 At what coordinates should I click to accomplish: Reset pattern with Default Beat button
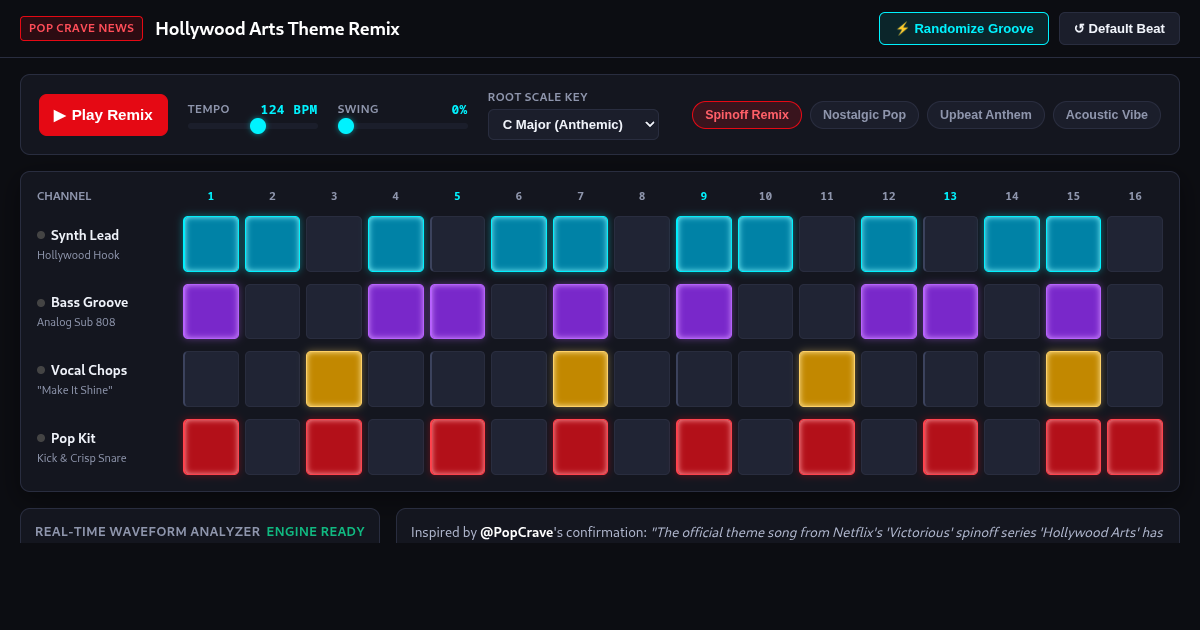pos(1119,28)
